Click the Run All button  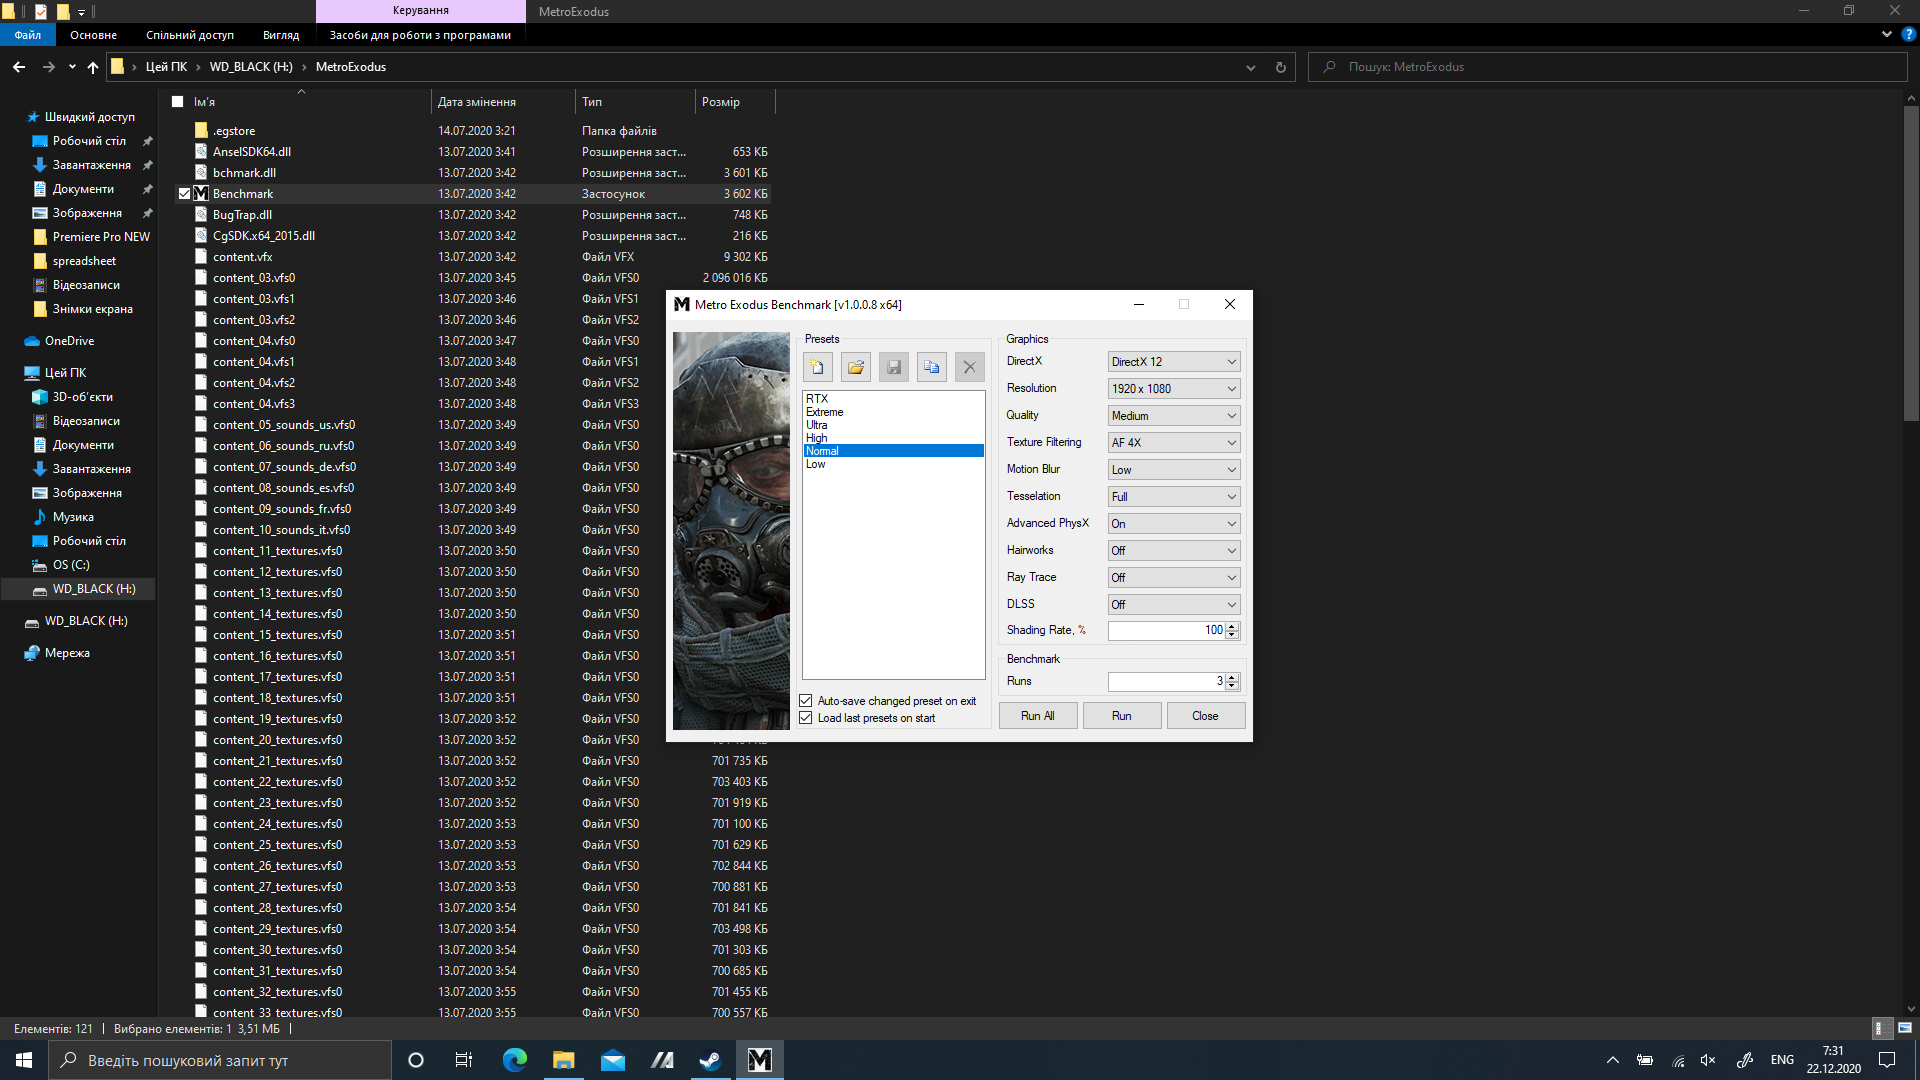(1038, 716)
